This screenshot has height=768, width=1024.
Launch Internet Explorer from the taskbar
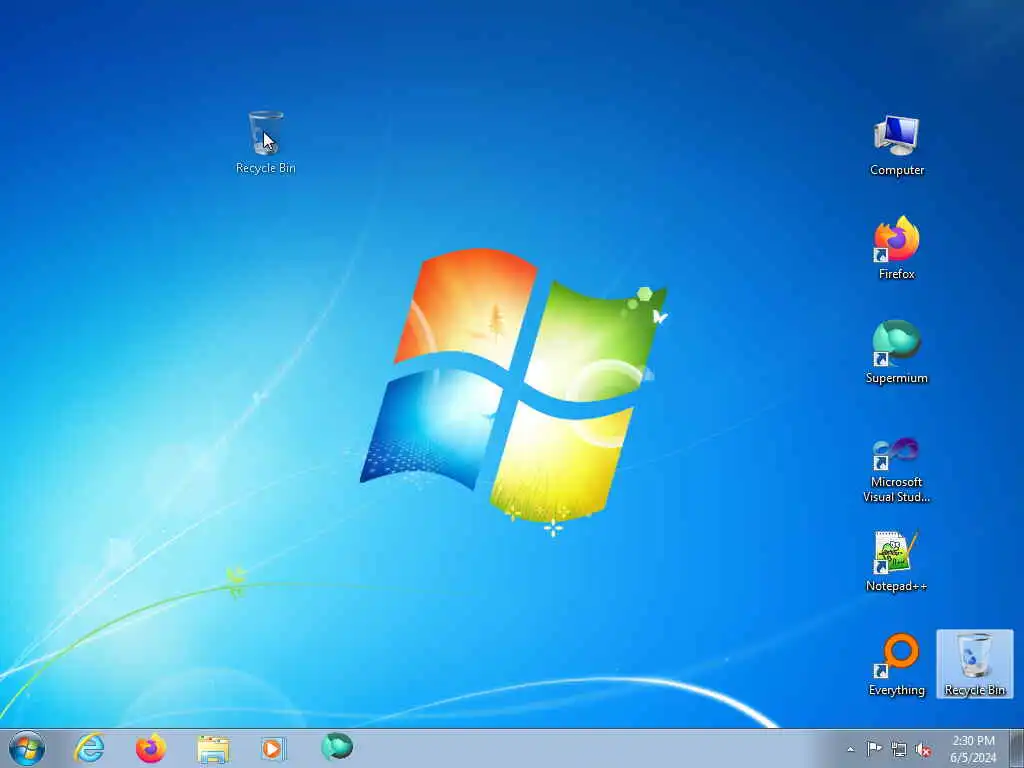tap(89, 748)
